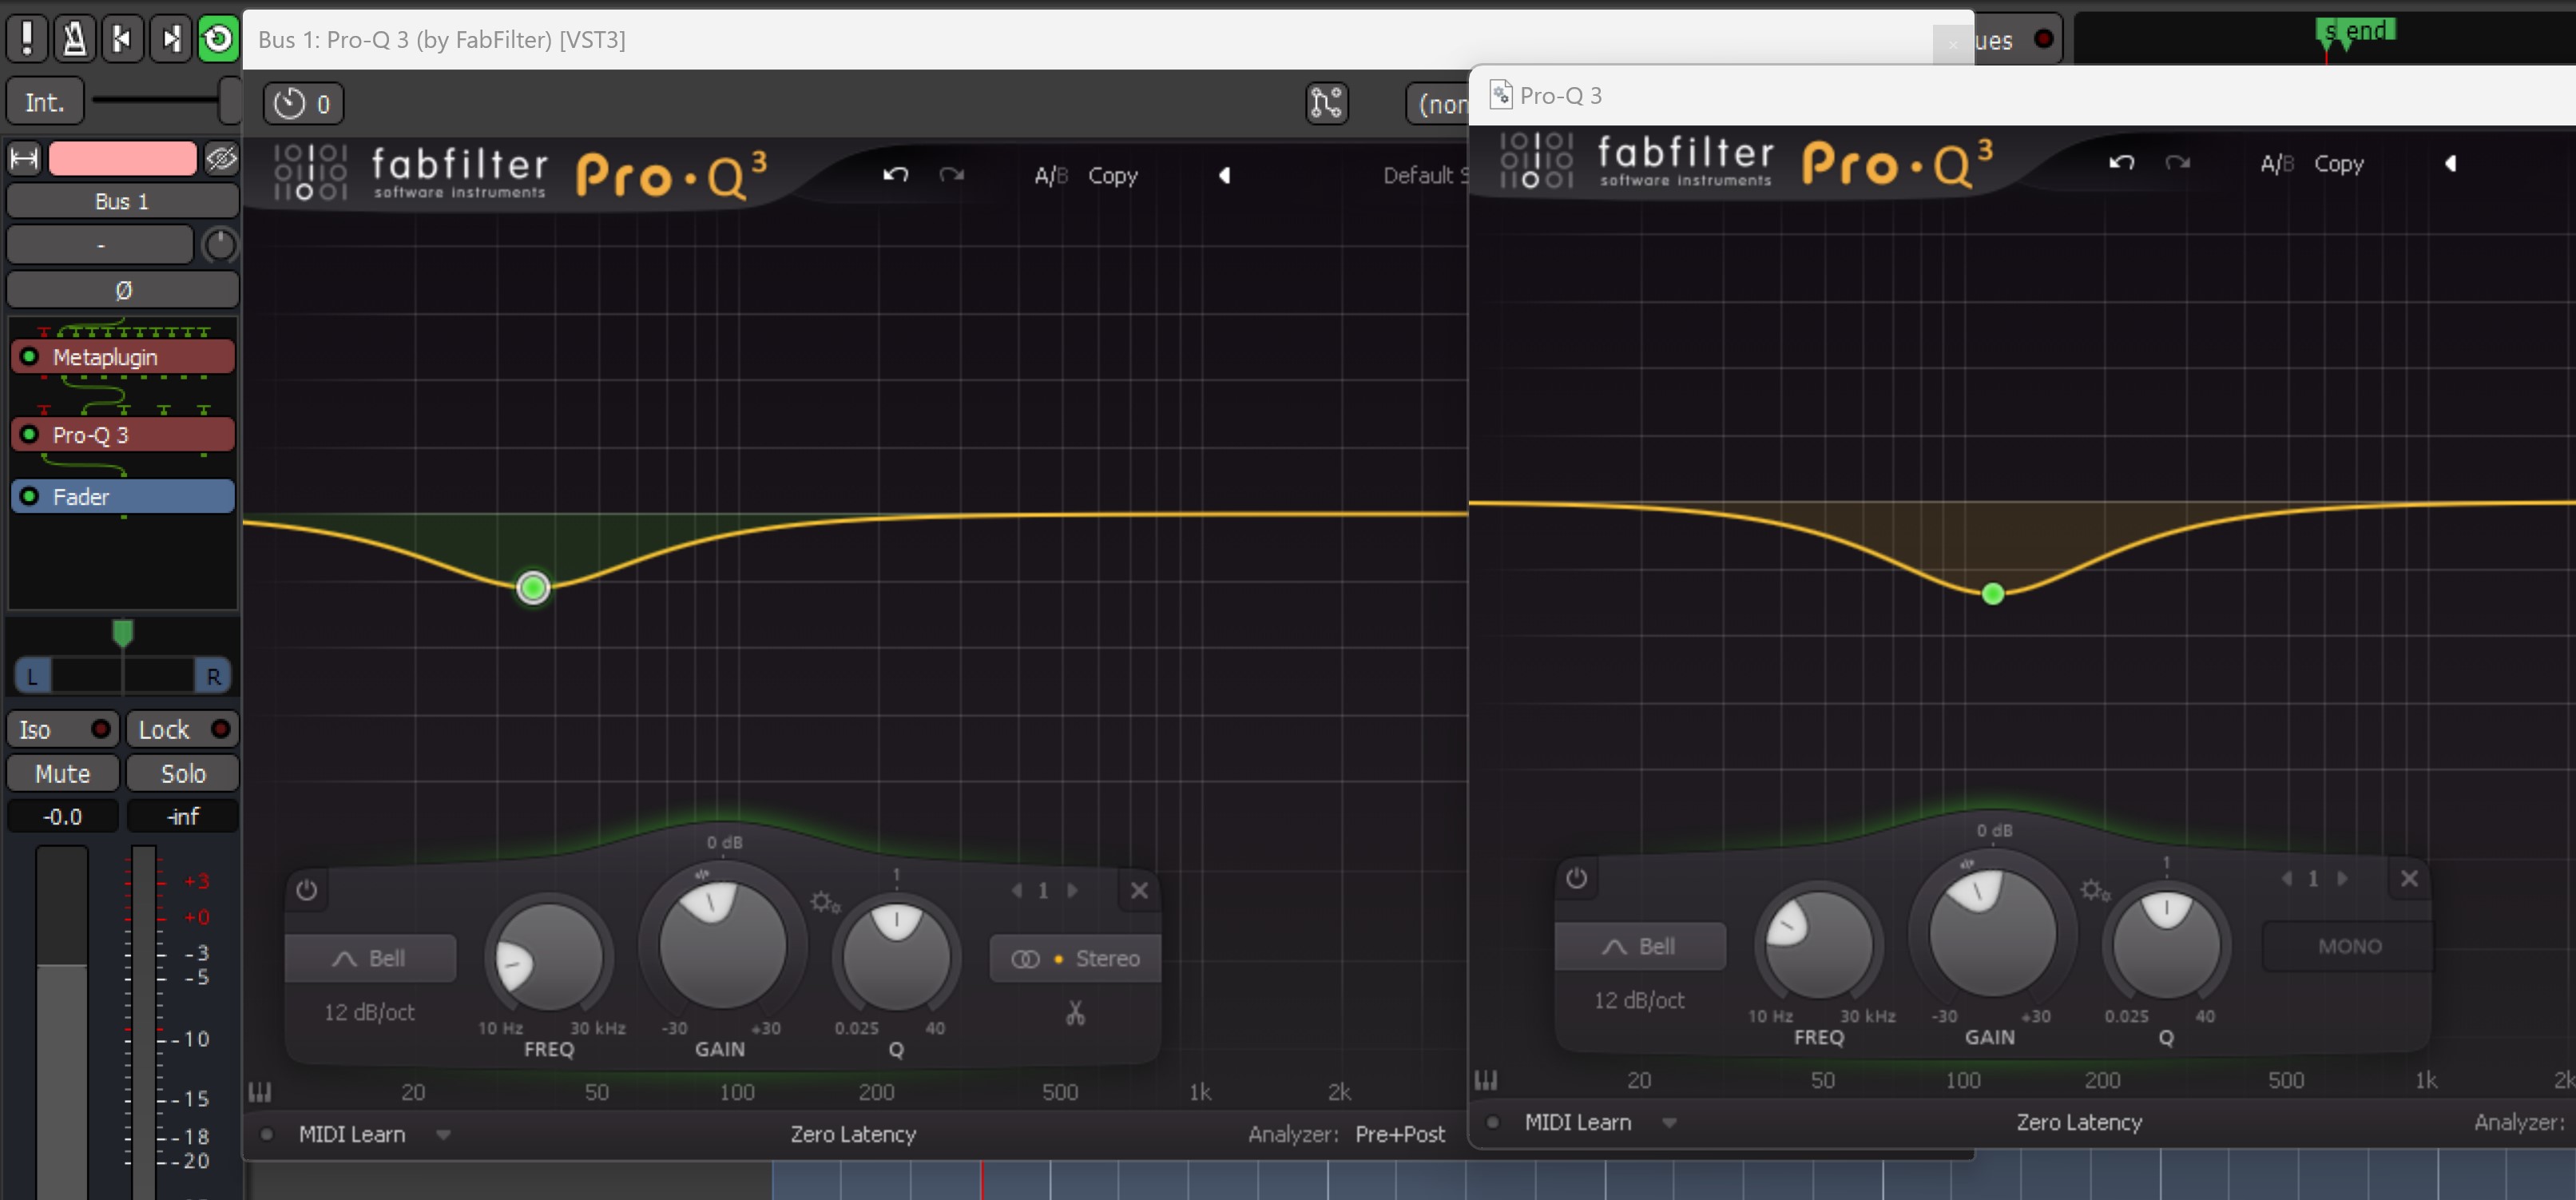Open the Bell filter shape dropdown in left plugin
This screenshot has height=1200, width=2576.
click(370, 958)
